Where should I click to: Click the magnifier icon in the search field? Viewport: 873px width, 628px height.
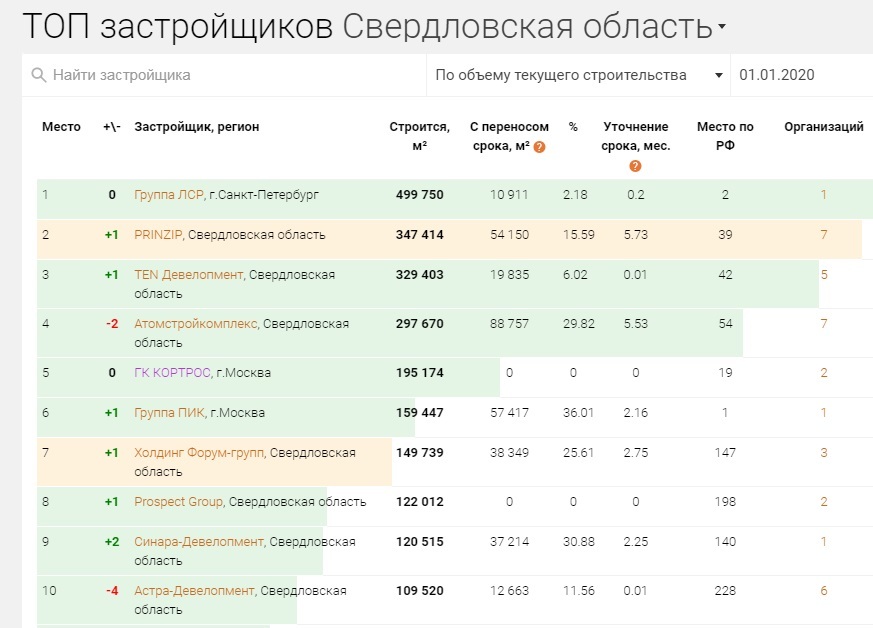click(37, 74)
